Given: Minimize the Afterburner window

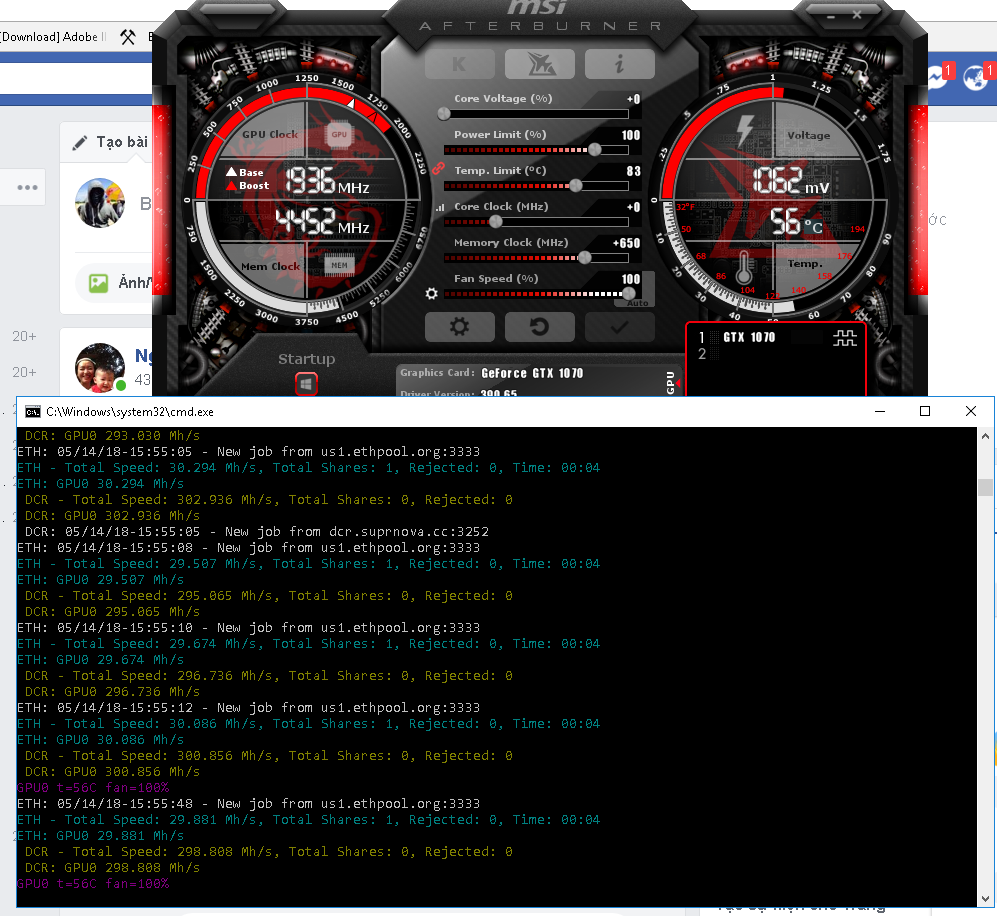Looking at the screenshot, I should 831,16.
